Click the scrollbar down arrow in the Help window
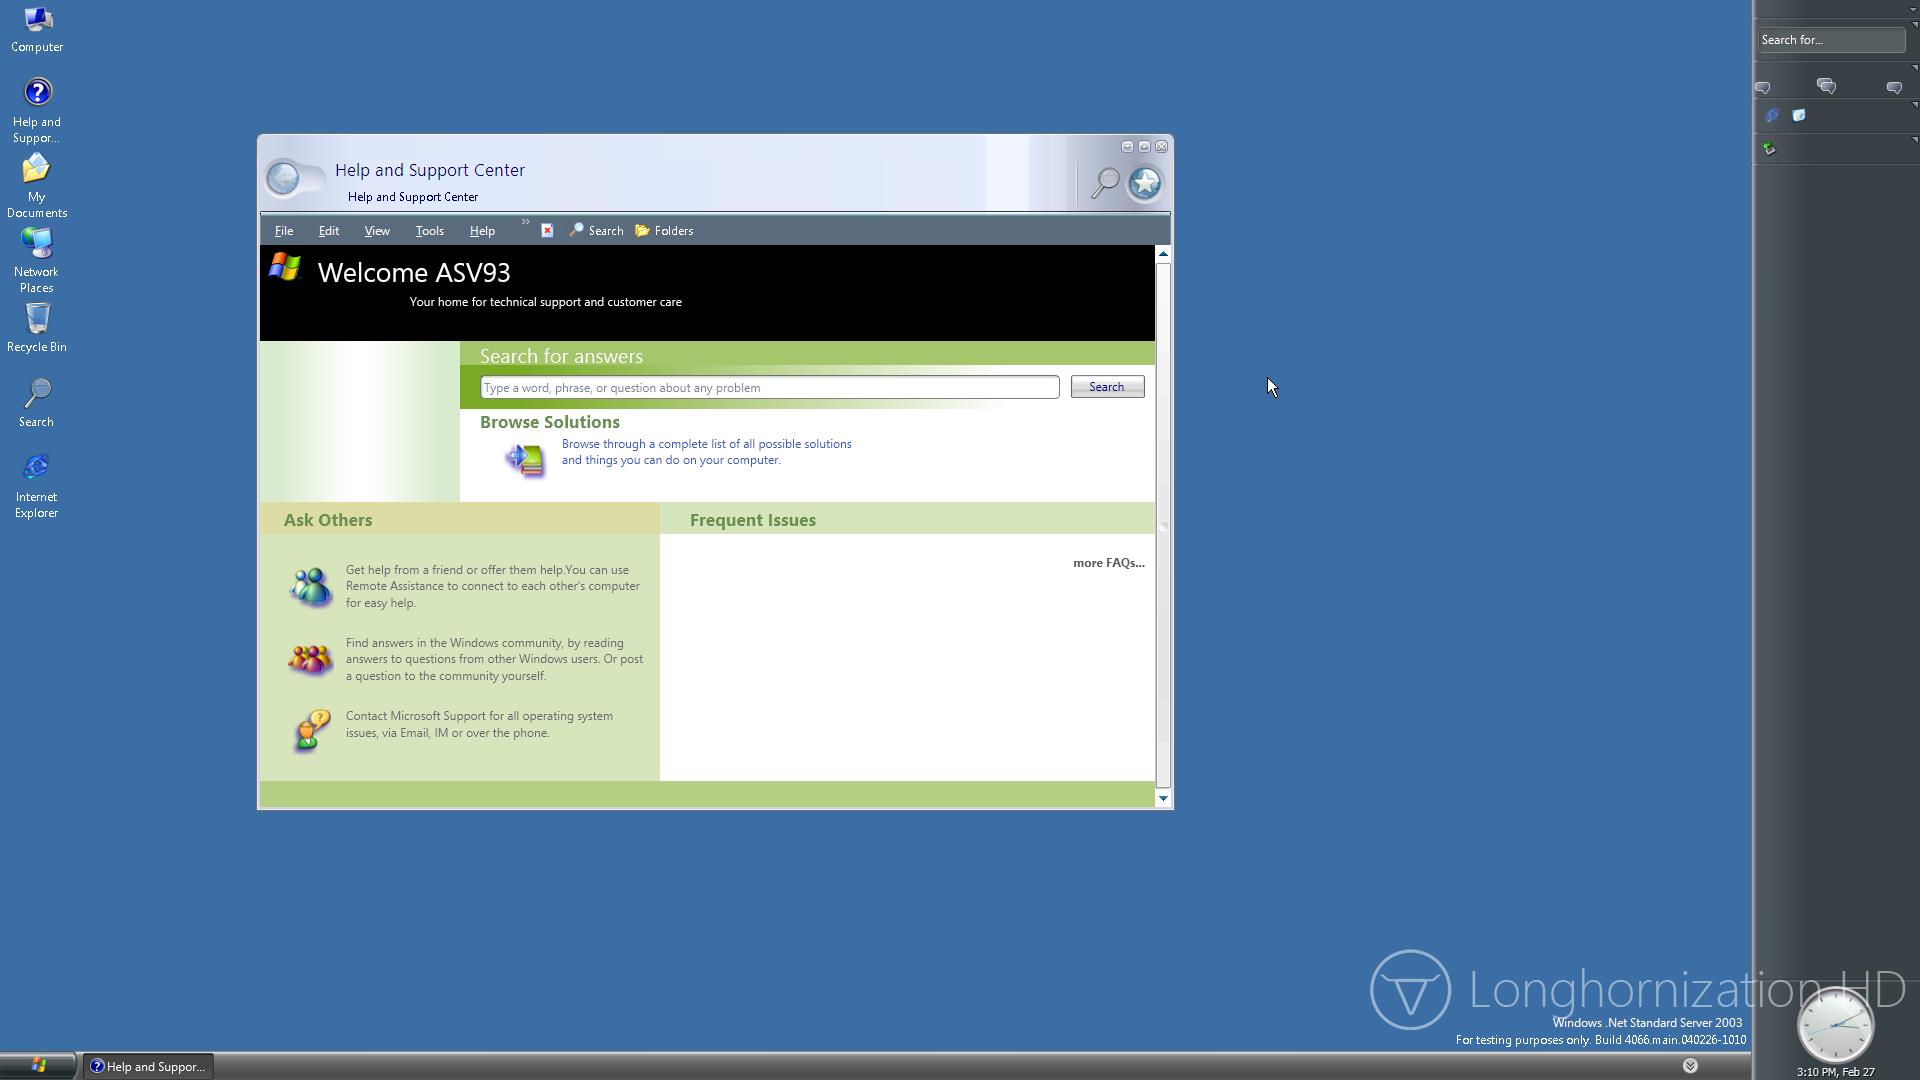This screenshot has width=1920, height=1080. [1162, 799]
